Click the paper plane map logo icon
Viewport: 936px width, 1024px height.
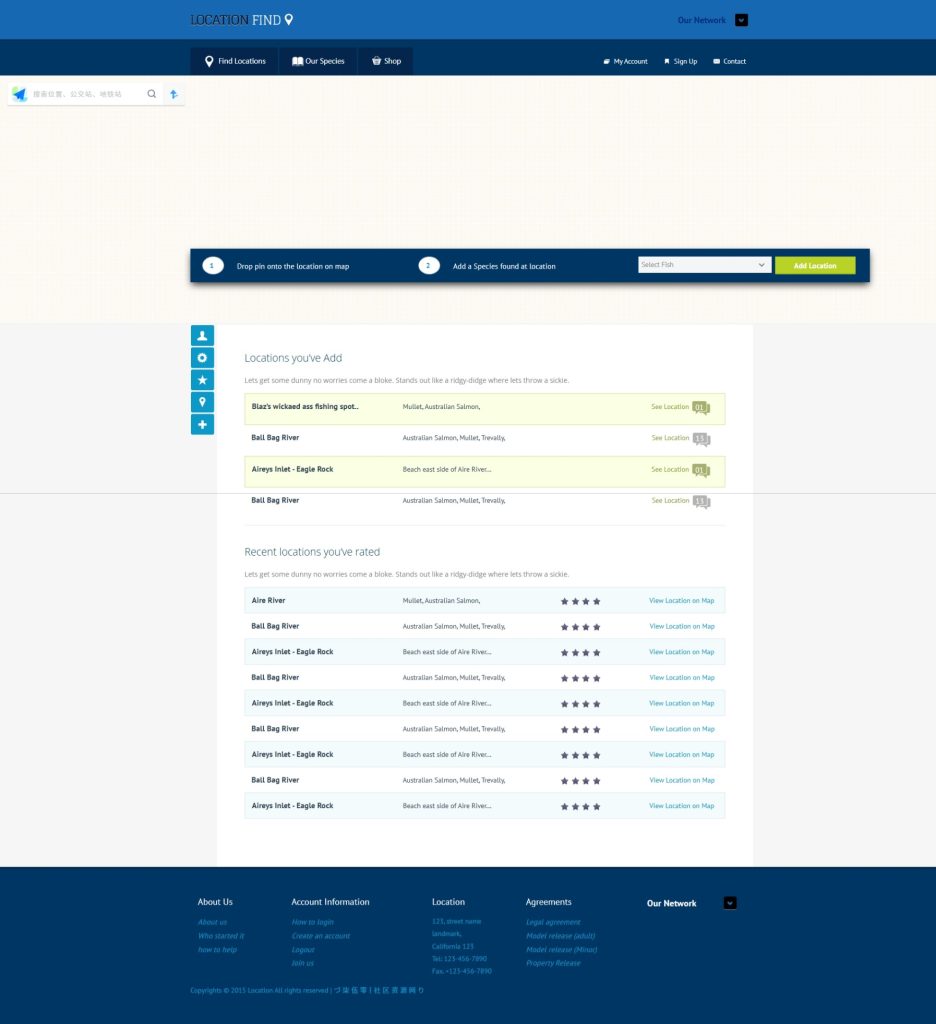[x=20, y=94]
